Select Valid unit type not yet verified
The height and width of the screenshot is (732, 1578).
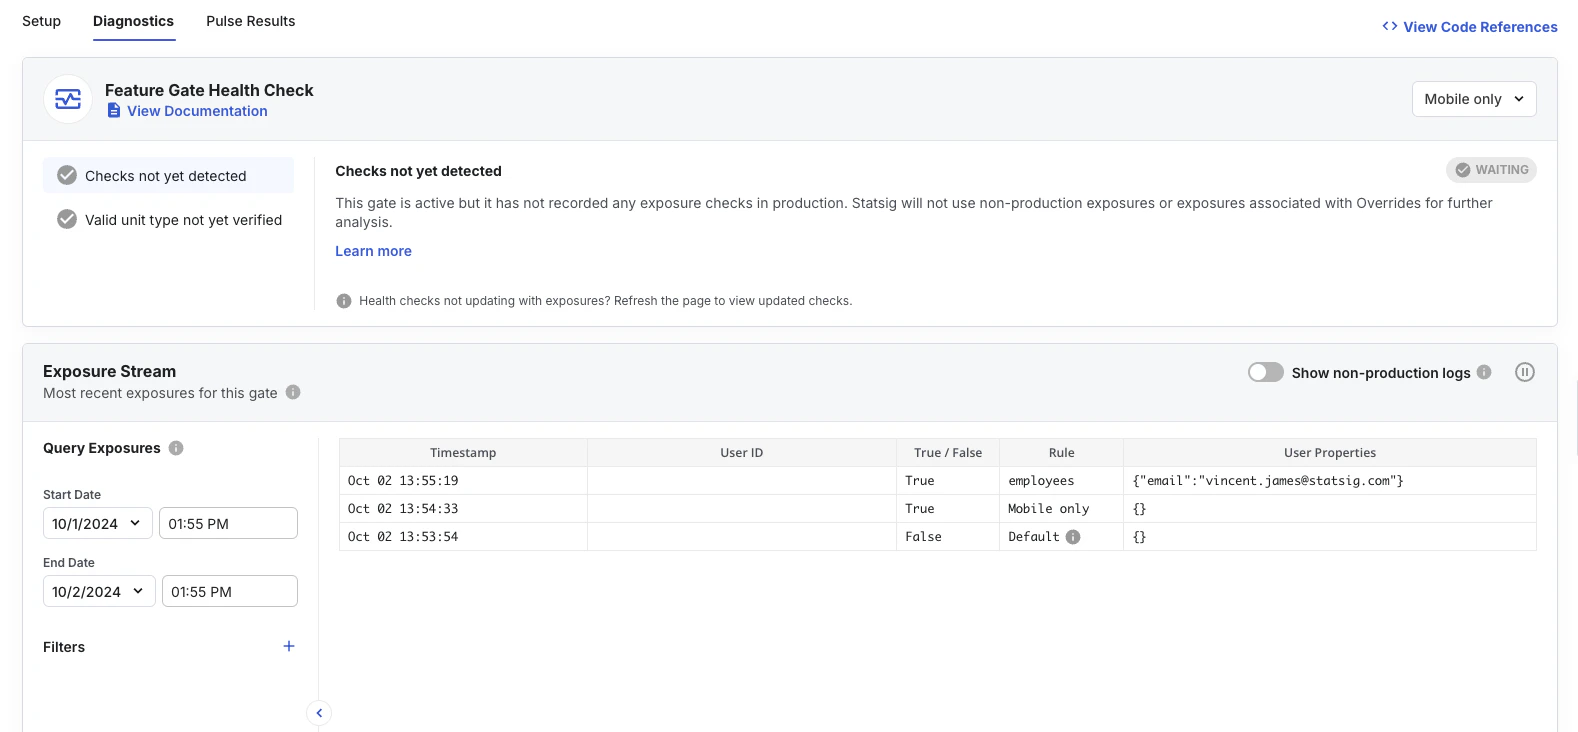point(168,219)
